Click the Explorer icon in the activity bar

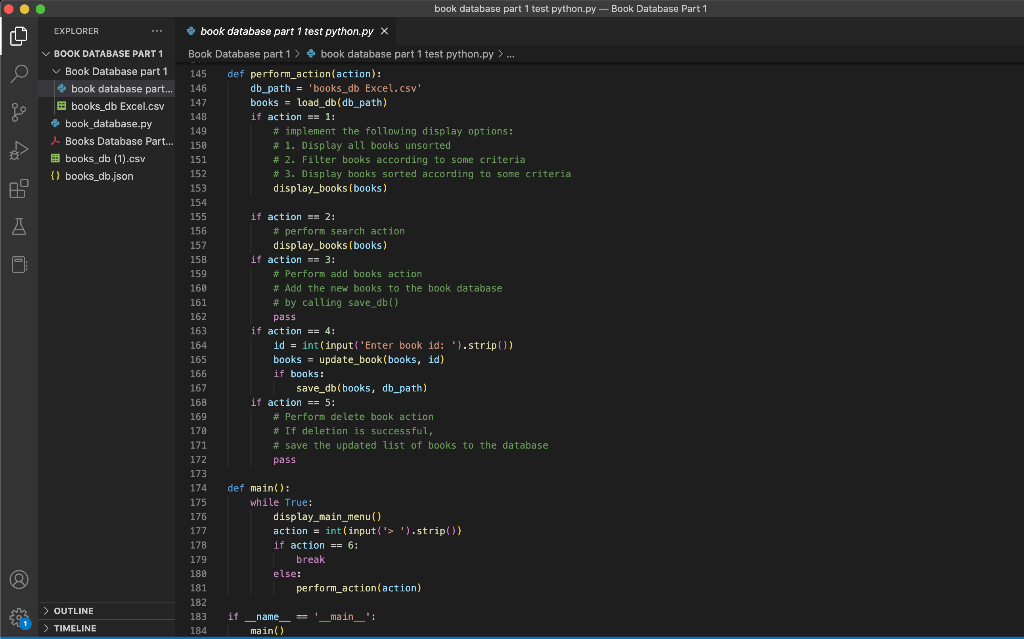click(18, 36)
